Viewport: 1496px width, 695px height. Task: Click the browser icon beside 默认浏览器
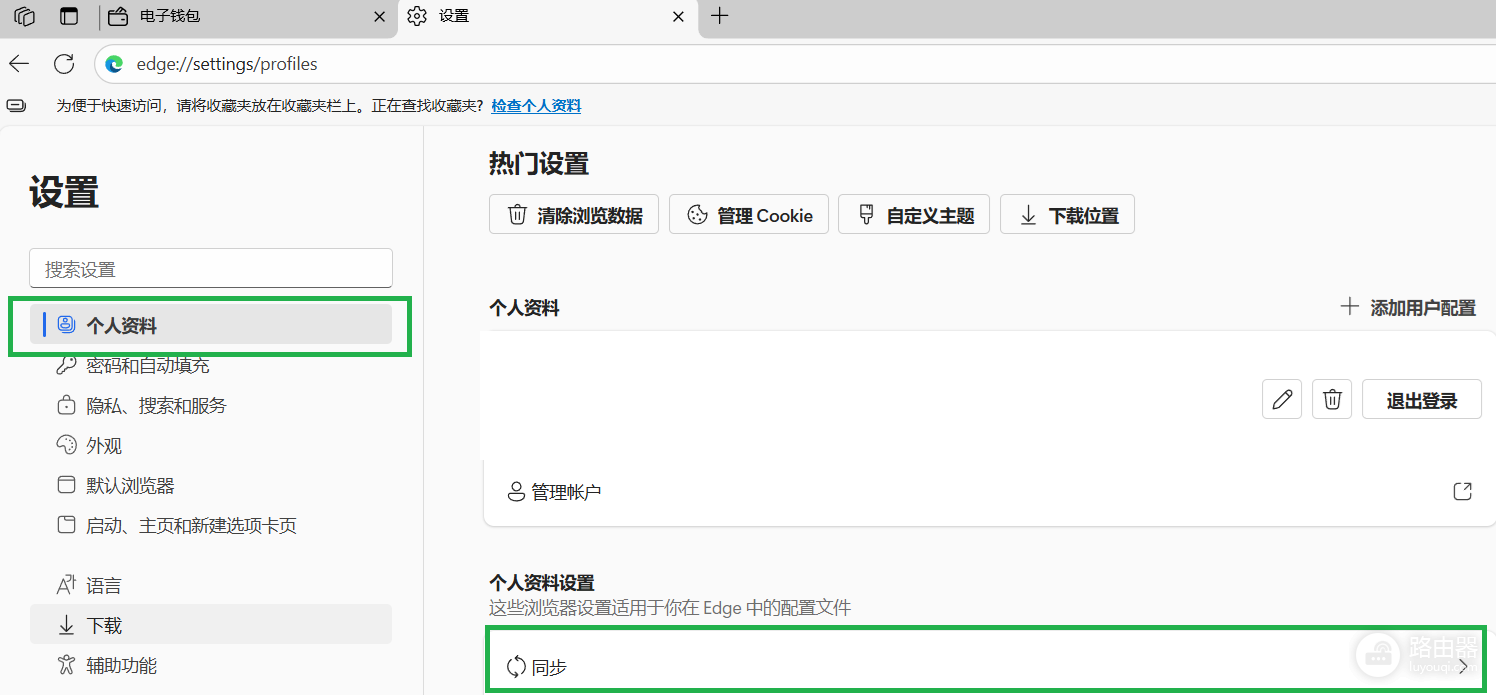coord(66,485)
